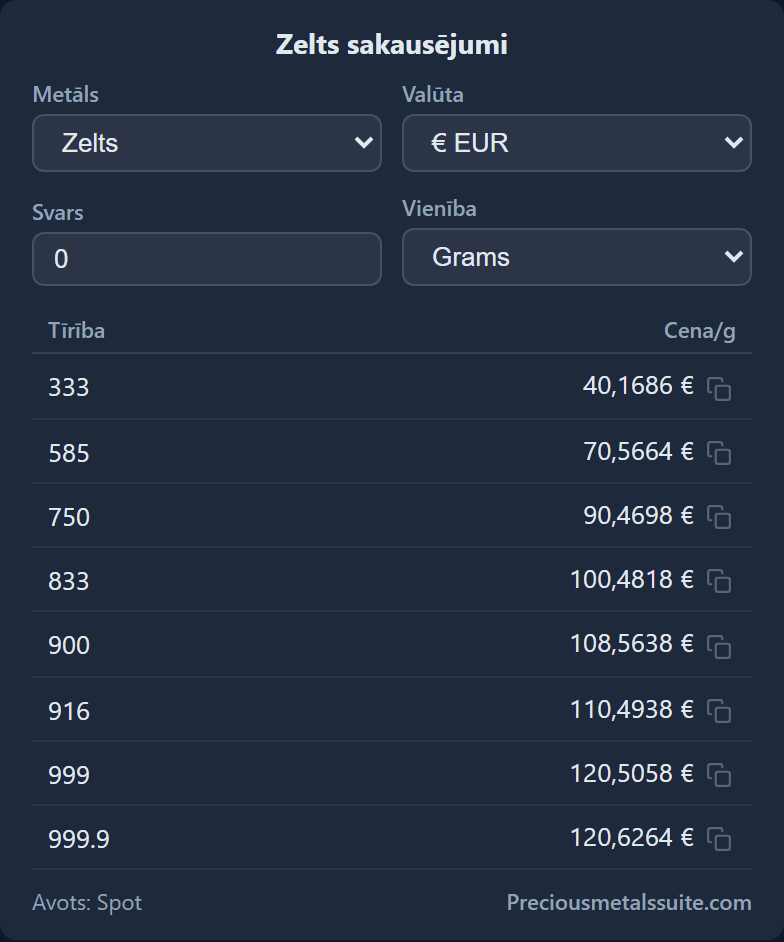Click the Svars weight input field
784x942 pixels.
click(207, 259)
